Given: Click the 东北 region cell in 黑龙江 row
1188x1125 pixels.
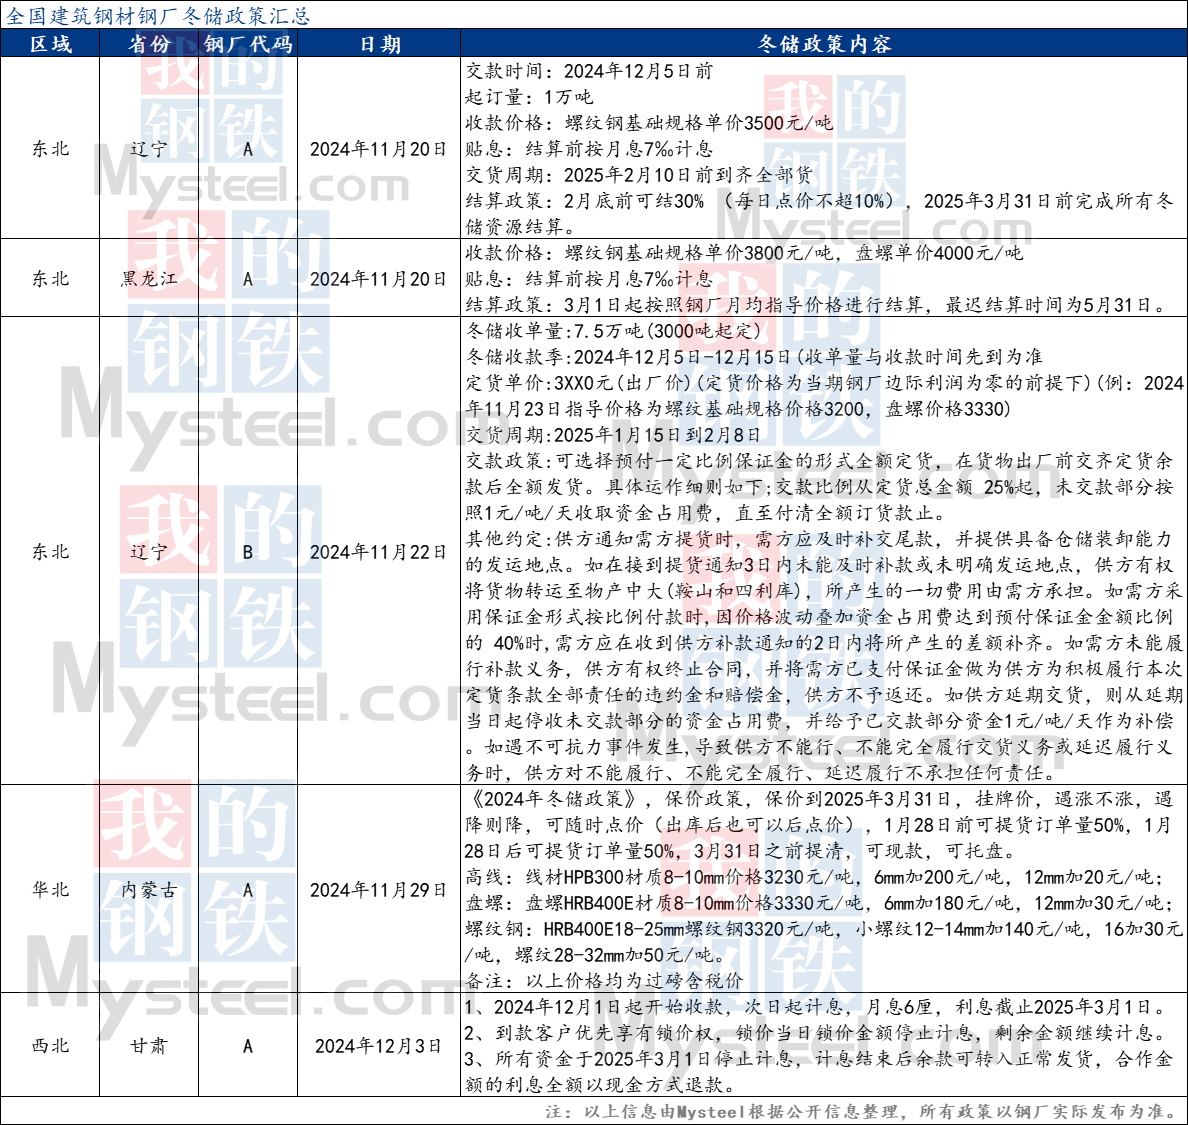Looking at the screenshot, I should click(50, 279).
